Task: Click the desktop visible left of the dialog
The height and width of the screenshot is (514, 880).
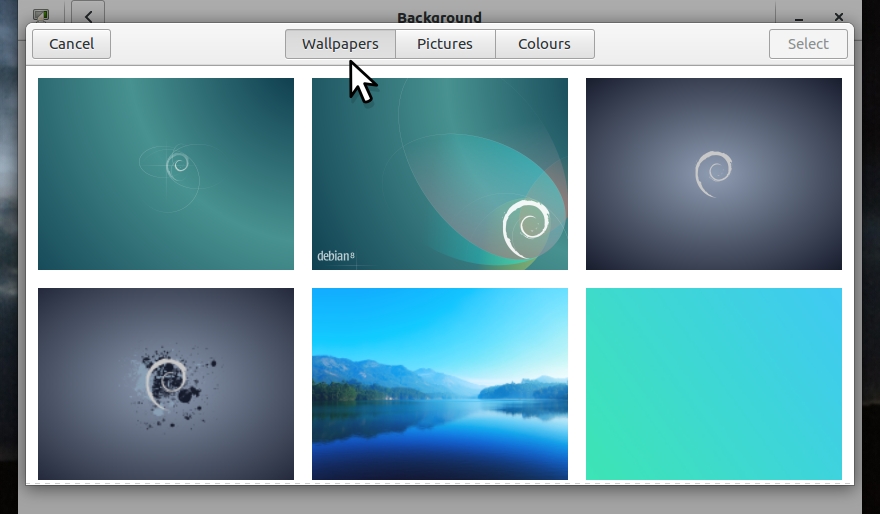Action: (x=11, y=250)
